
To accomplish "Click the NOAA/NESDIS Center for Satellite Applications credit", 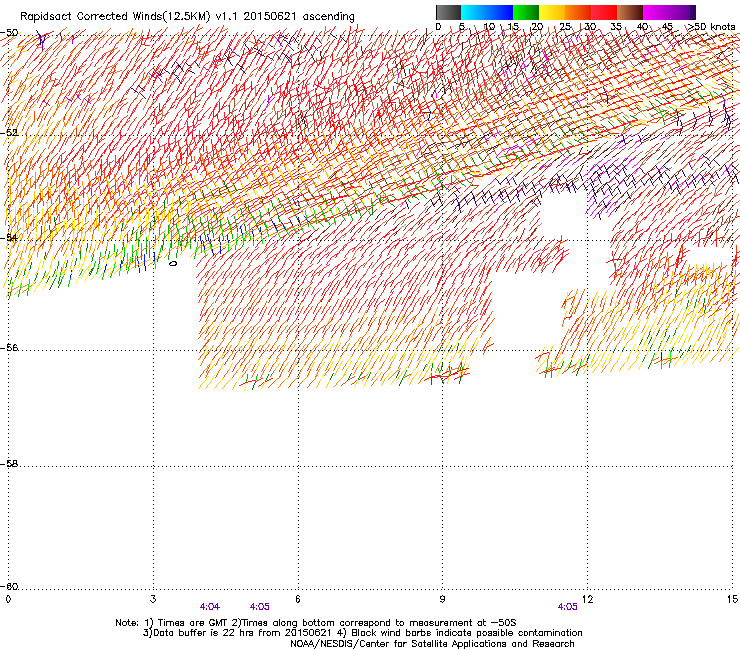I will coord(432,644).
